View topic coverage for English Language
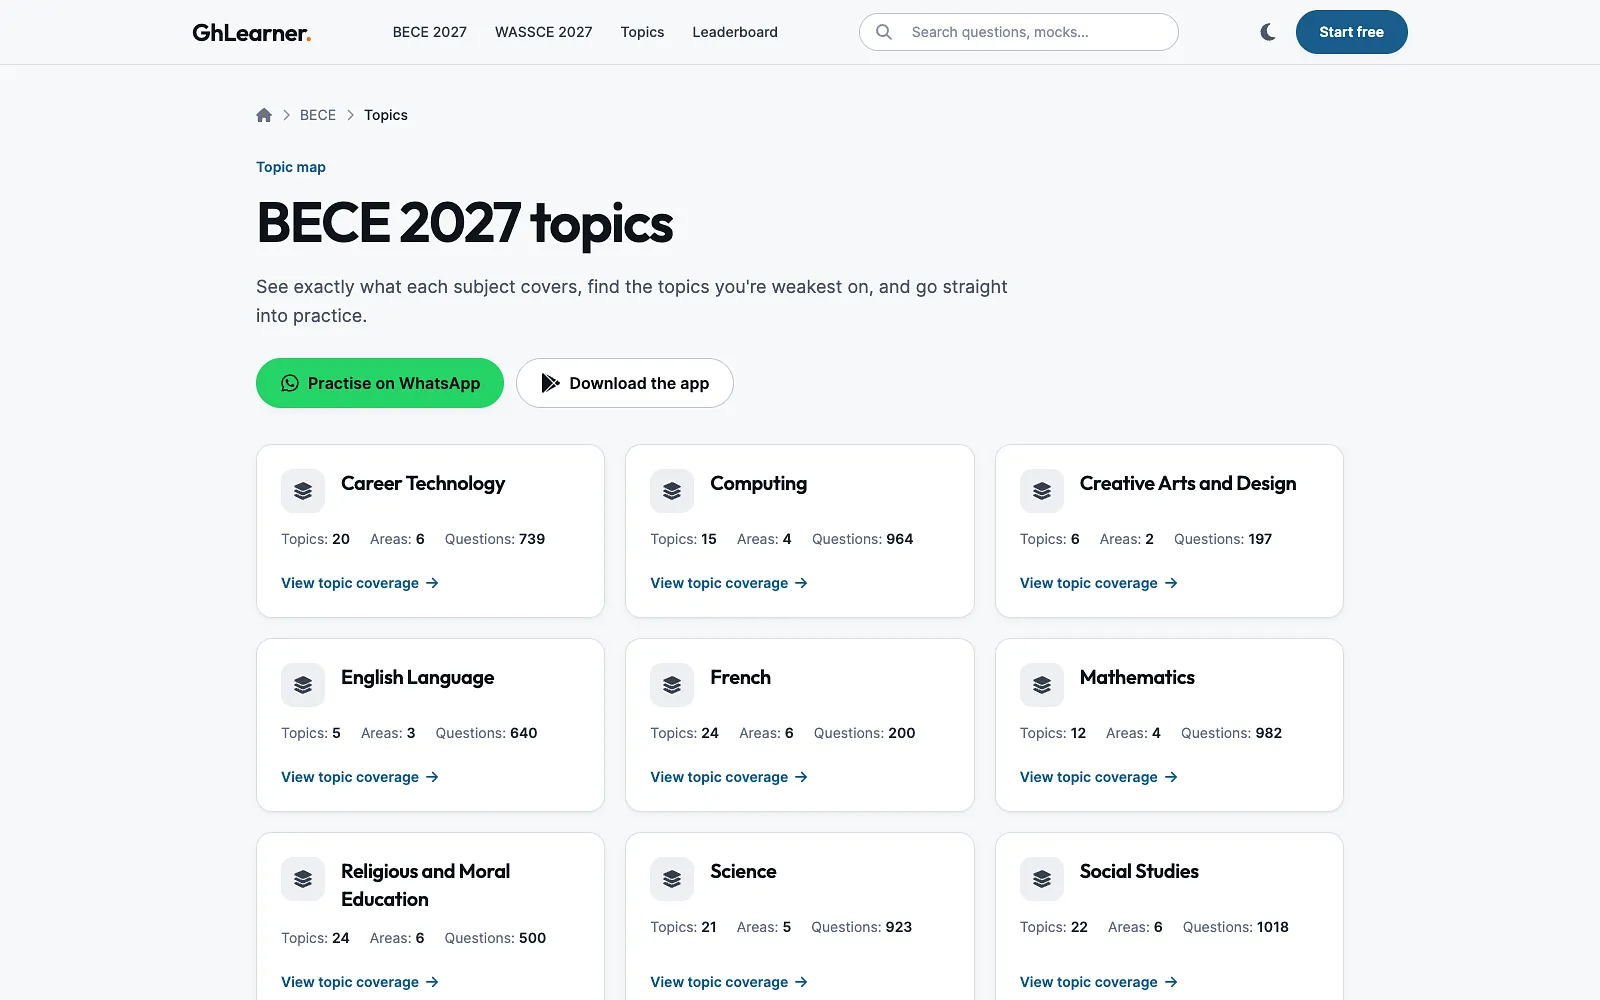Image resolution: width=1600 pixels, height=1000 pixels. pyautogui.click(x=360, y=777)
